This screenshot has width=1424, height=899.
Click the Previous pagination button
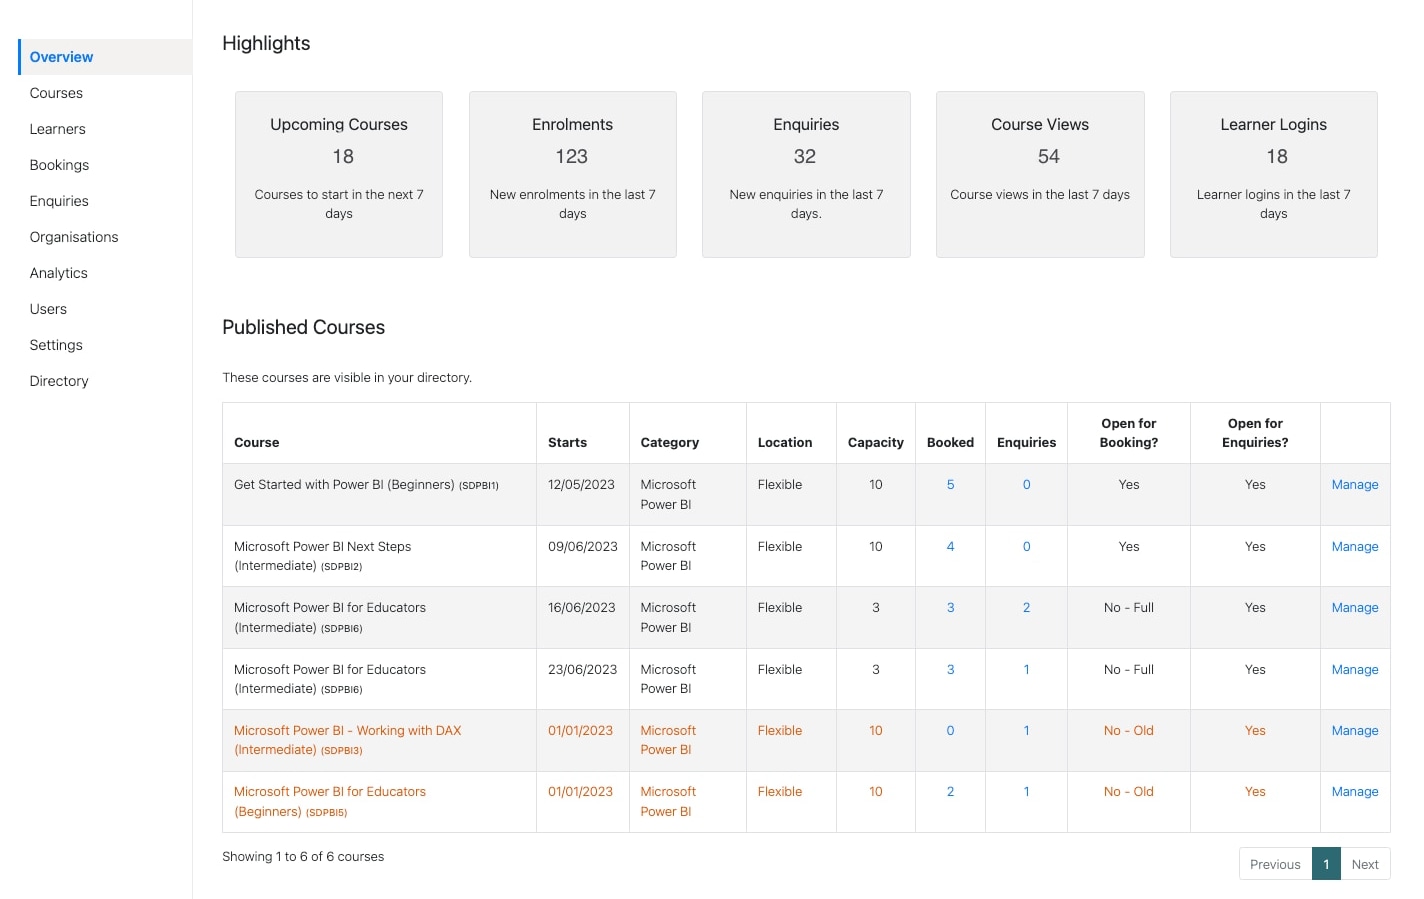click(1274, 863)
